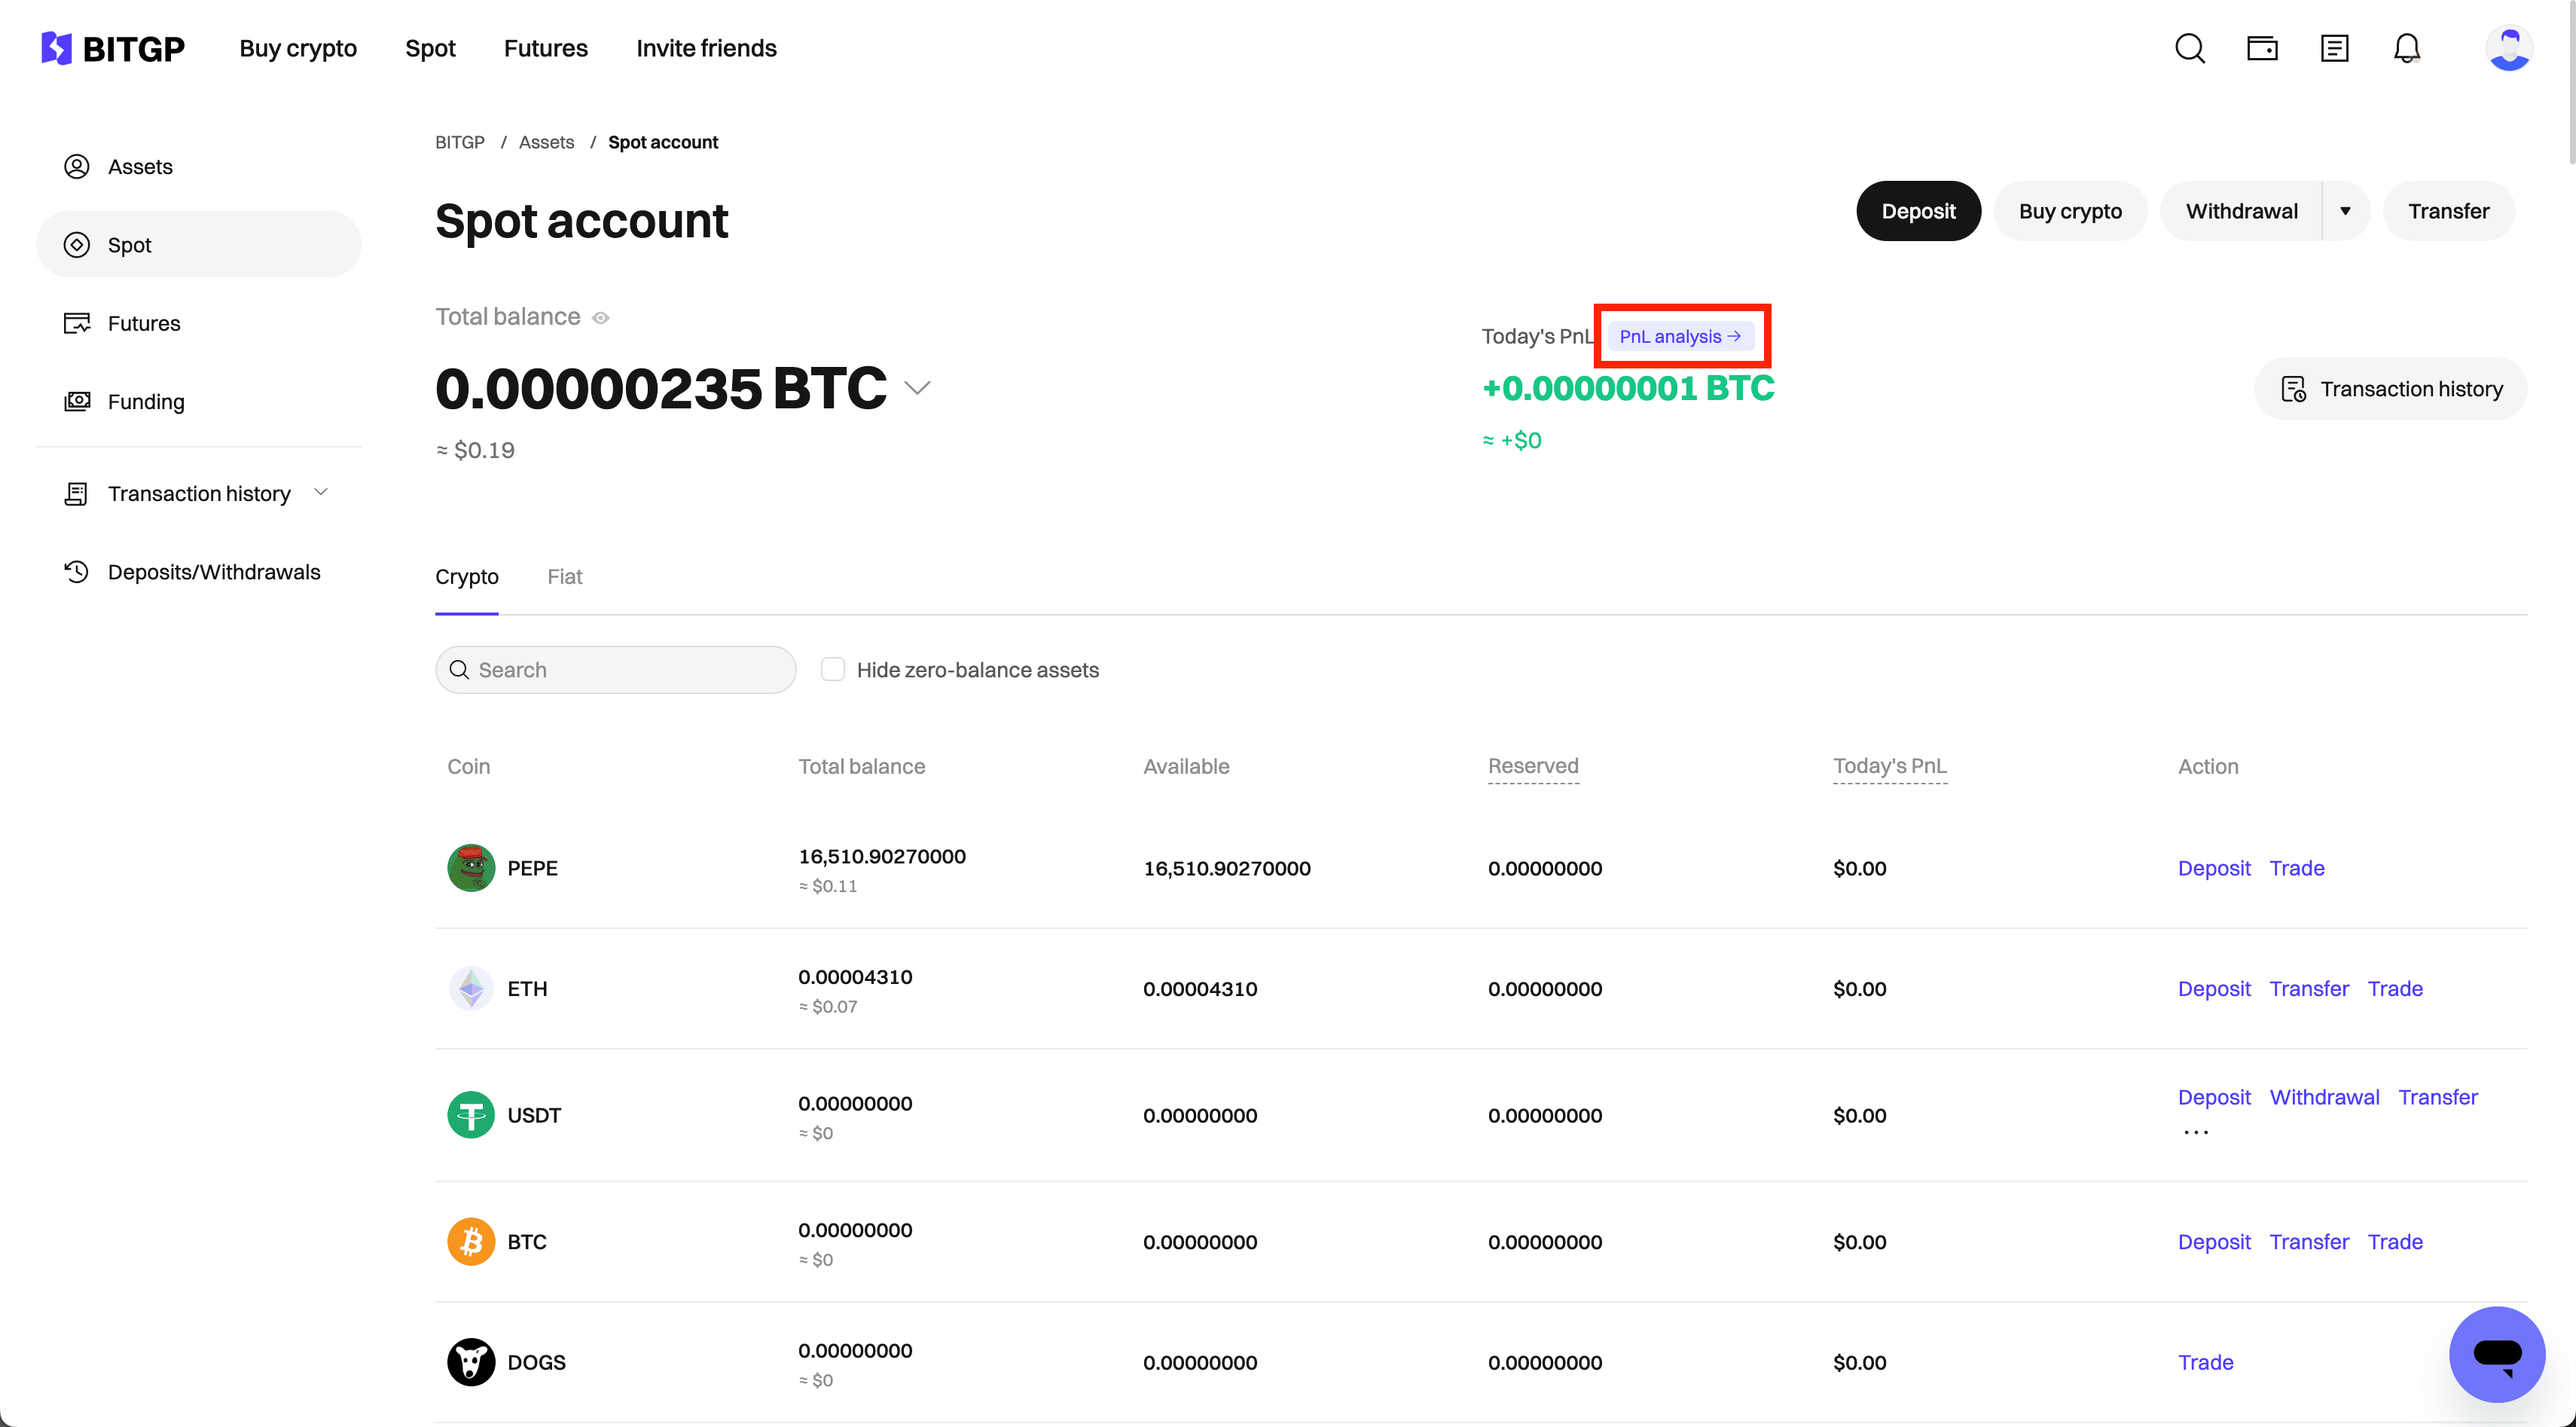This screenshot has width=2576, height=1427.
Task: Switch to the Fiat tab
Action: pyautogui.click(x=564, y=577)
